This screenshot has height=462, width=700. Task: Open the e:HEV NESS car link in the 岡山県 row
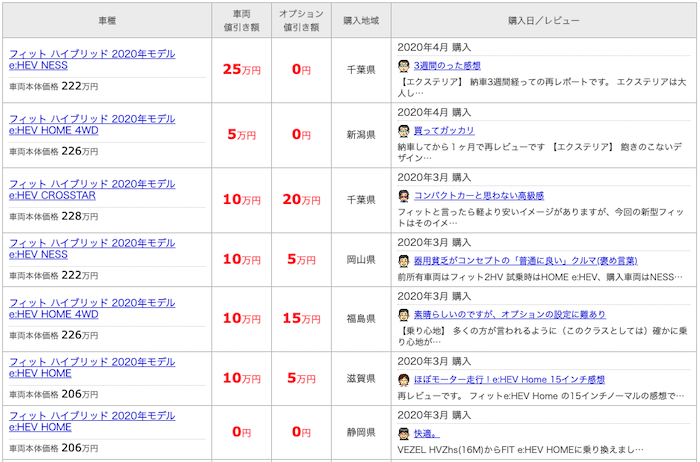click(x=92, y=249)
